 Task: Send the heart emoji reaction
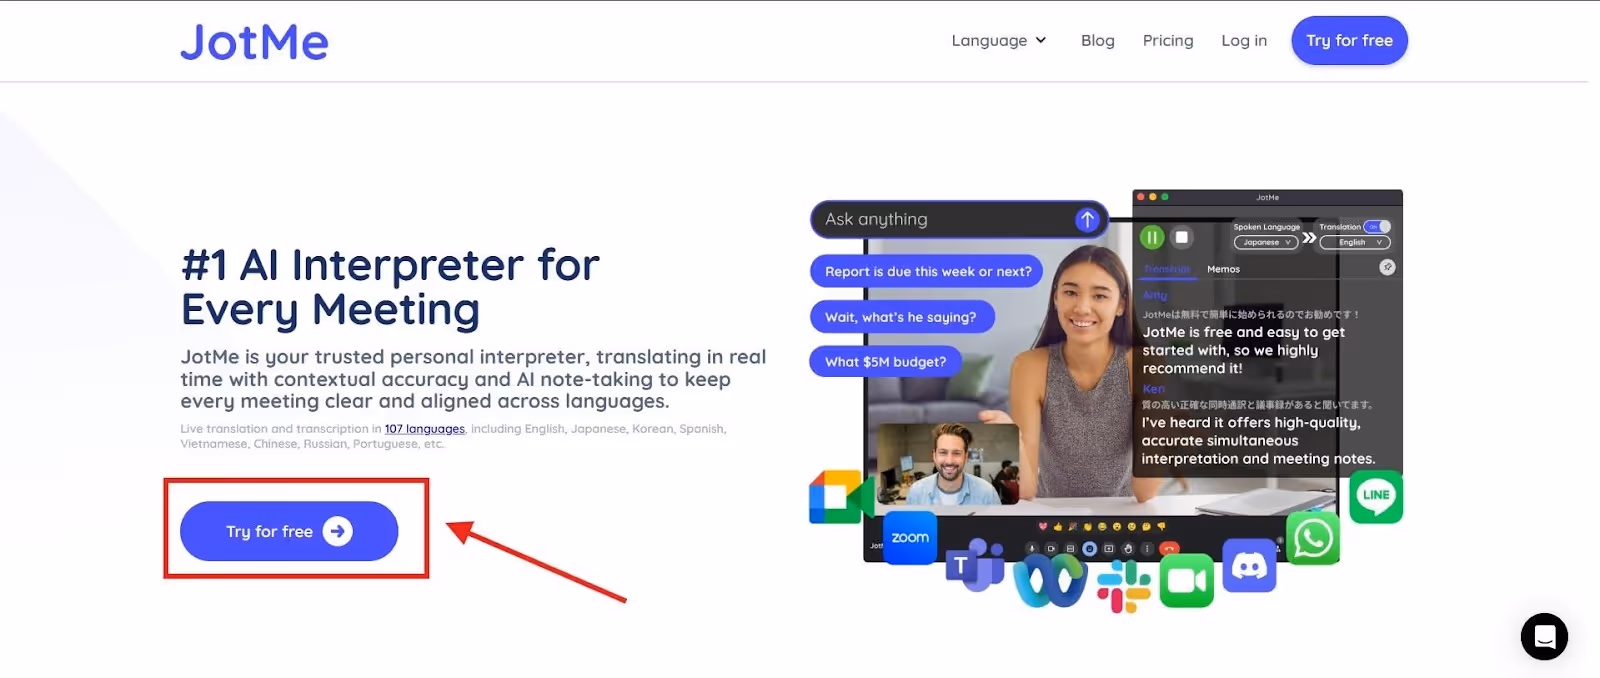[x=1043, y=526]
